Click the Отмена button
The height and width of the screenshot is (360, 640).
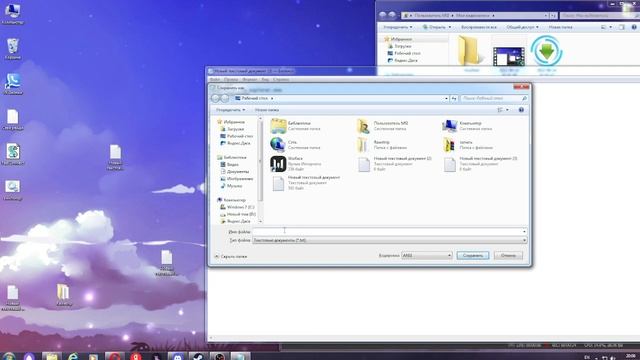point(508,256)
